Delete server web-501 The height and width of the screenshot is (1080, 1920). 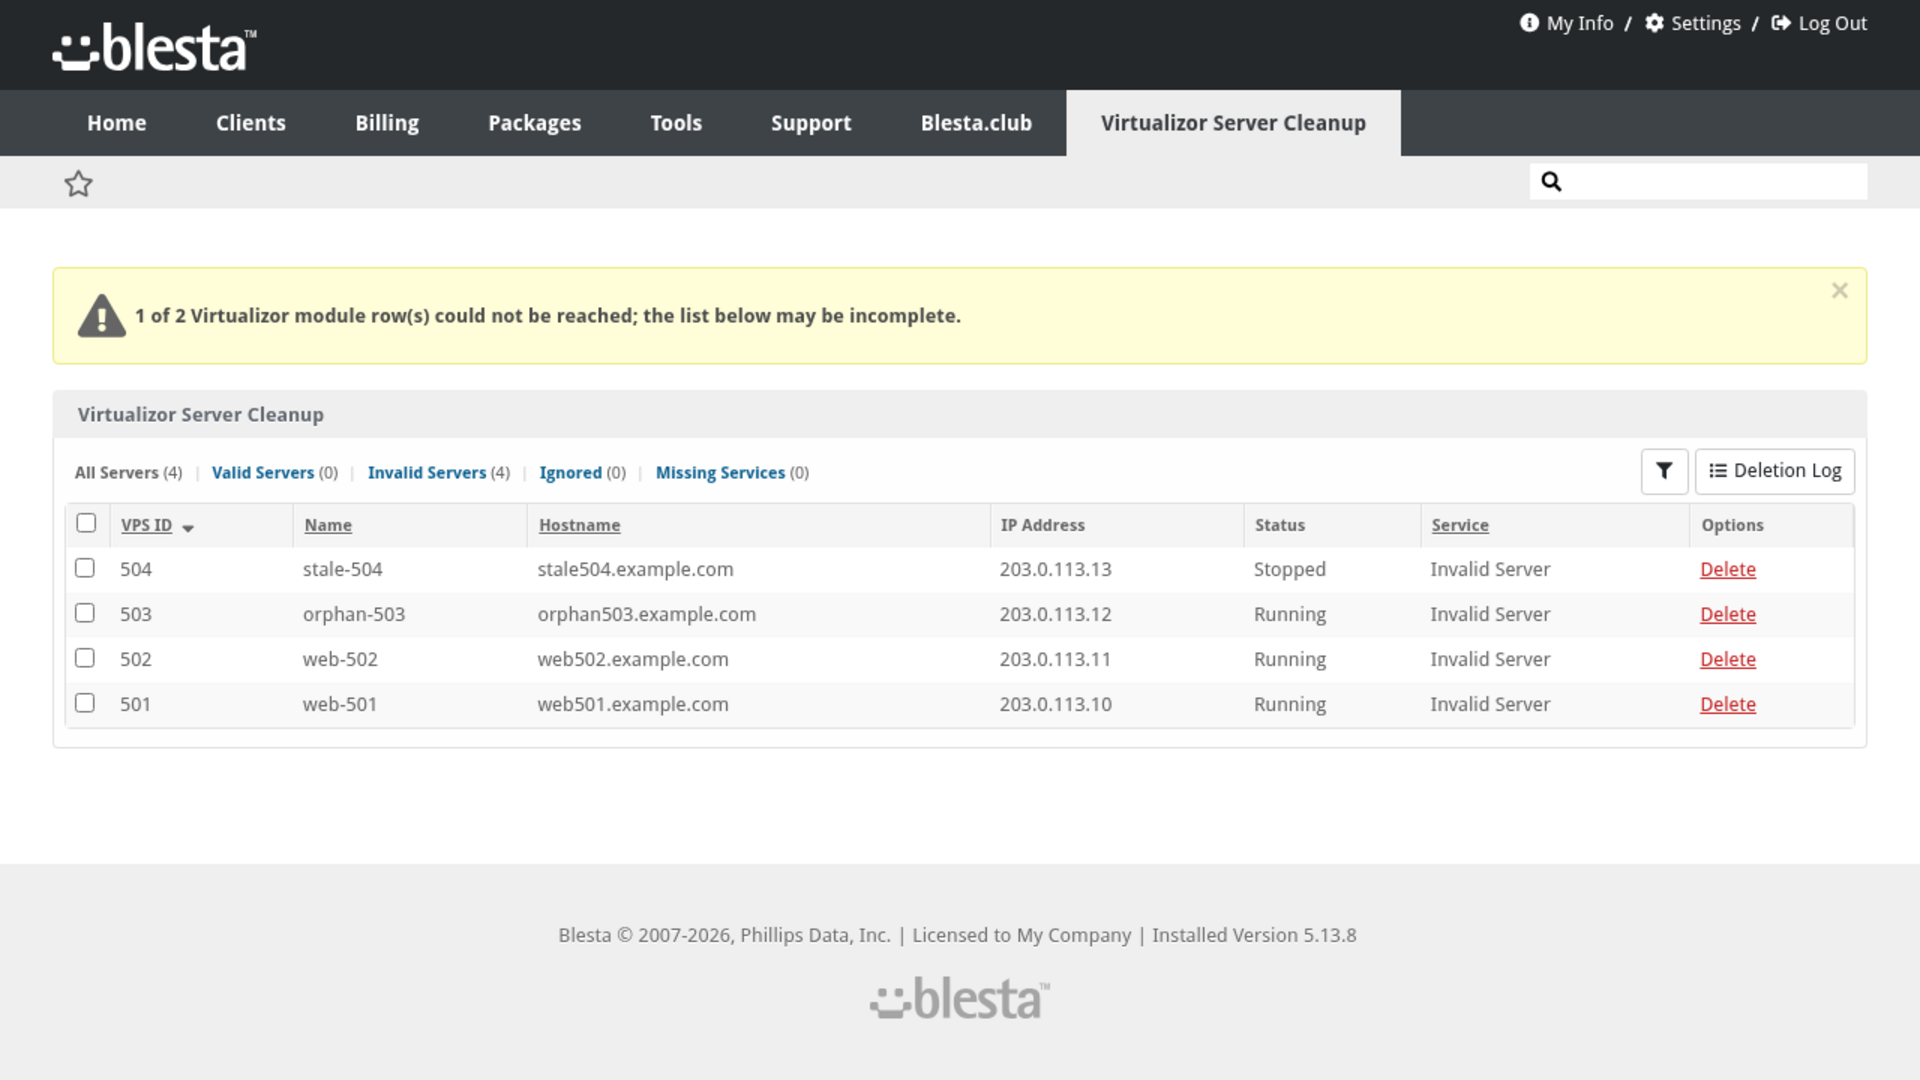tap(1727, 704)
